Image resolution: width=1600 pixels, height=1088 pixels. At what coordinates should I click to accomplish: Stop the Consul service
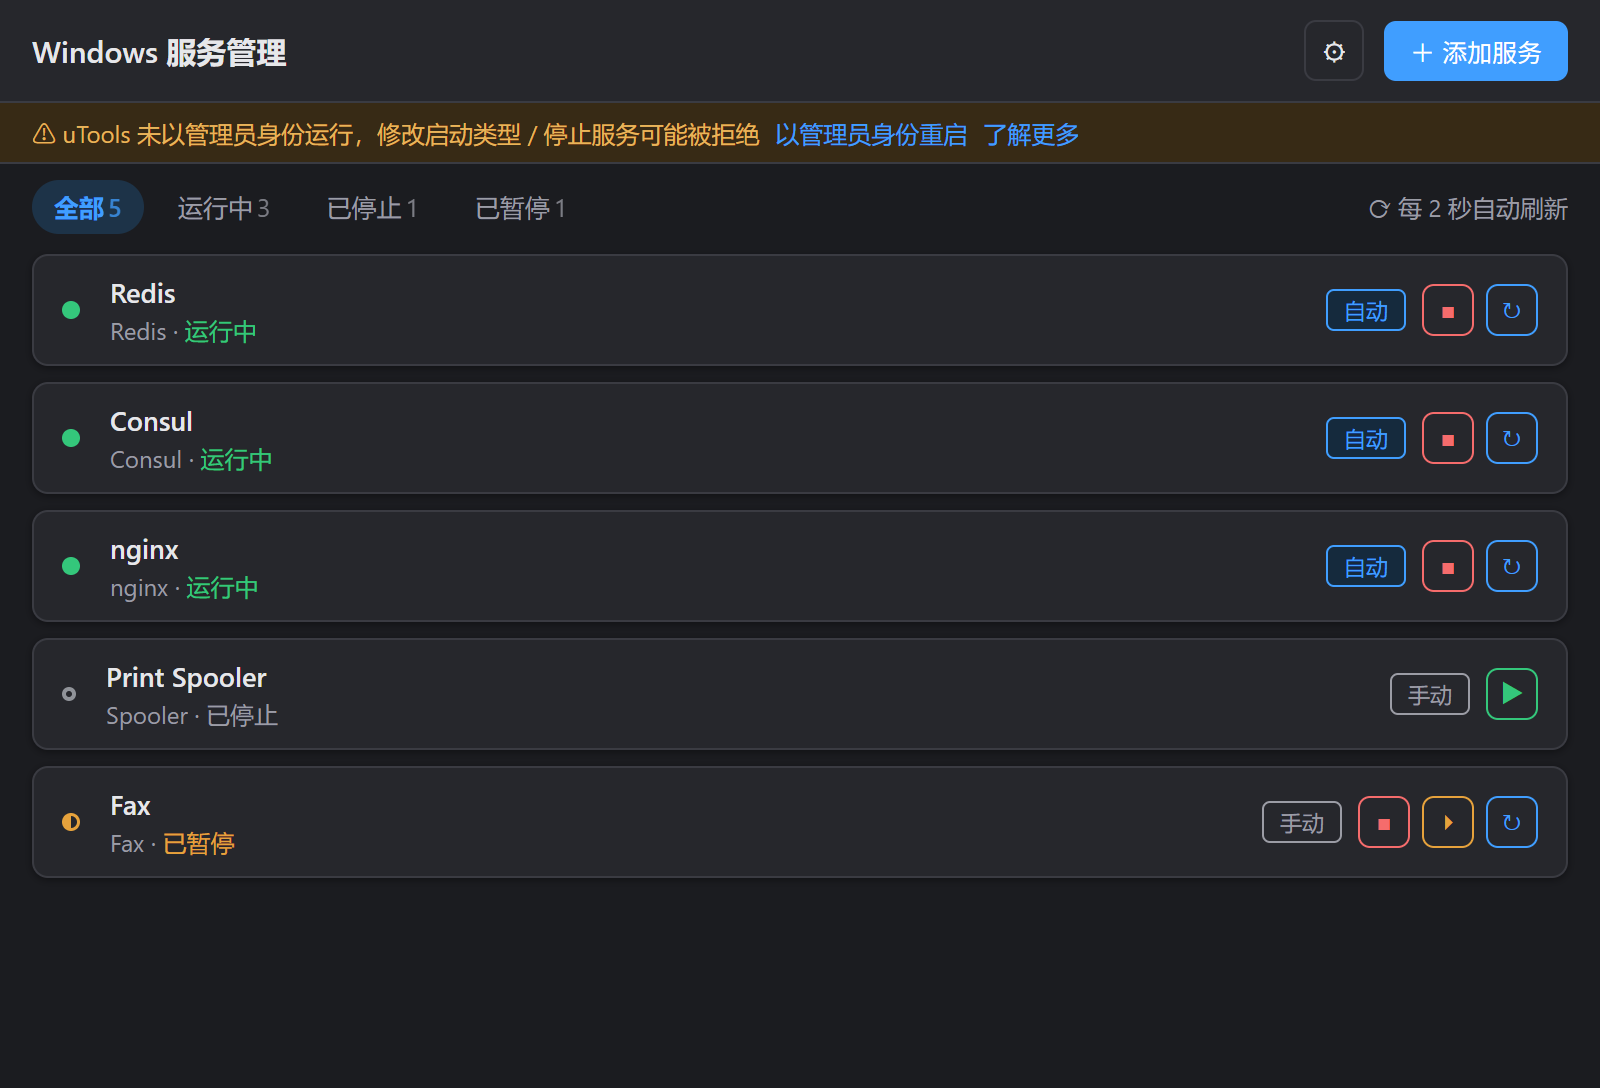pyautogui.click(x=1448, y=438)
